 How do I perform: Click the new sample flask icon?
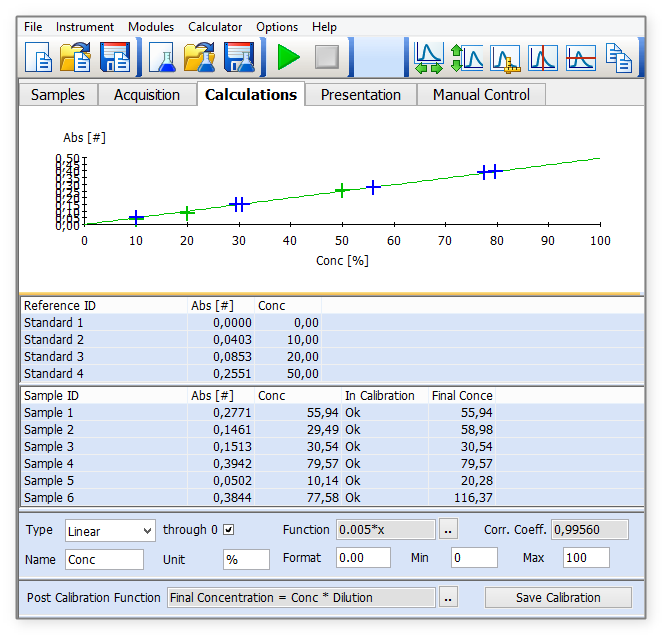coord(163,57)
